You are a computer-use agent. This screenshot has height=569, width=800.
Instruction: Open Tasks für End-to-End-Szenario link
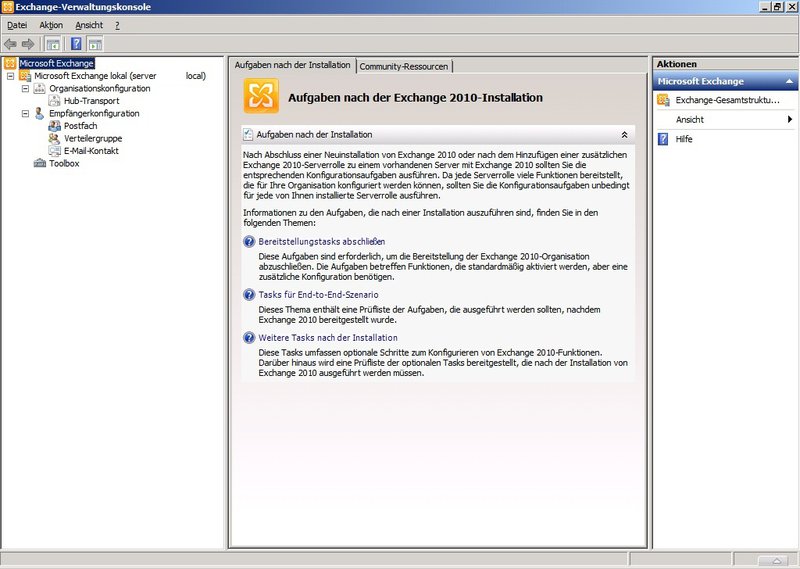coord(318,295)
